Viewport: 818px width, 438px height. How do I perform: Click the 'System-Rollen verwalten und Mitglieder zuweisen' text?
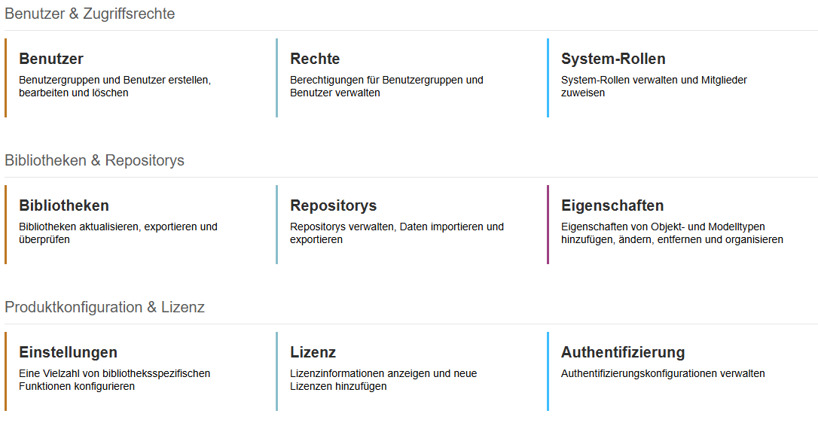[654, 86]
